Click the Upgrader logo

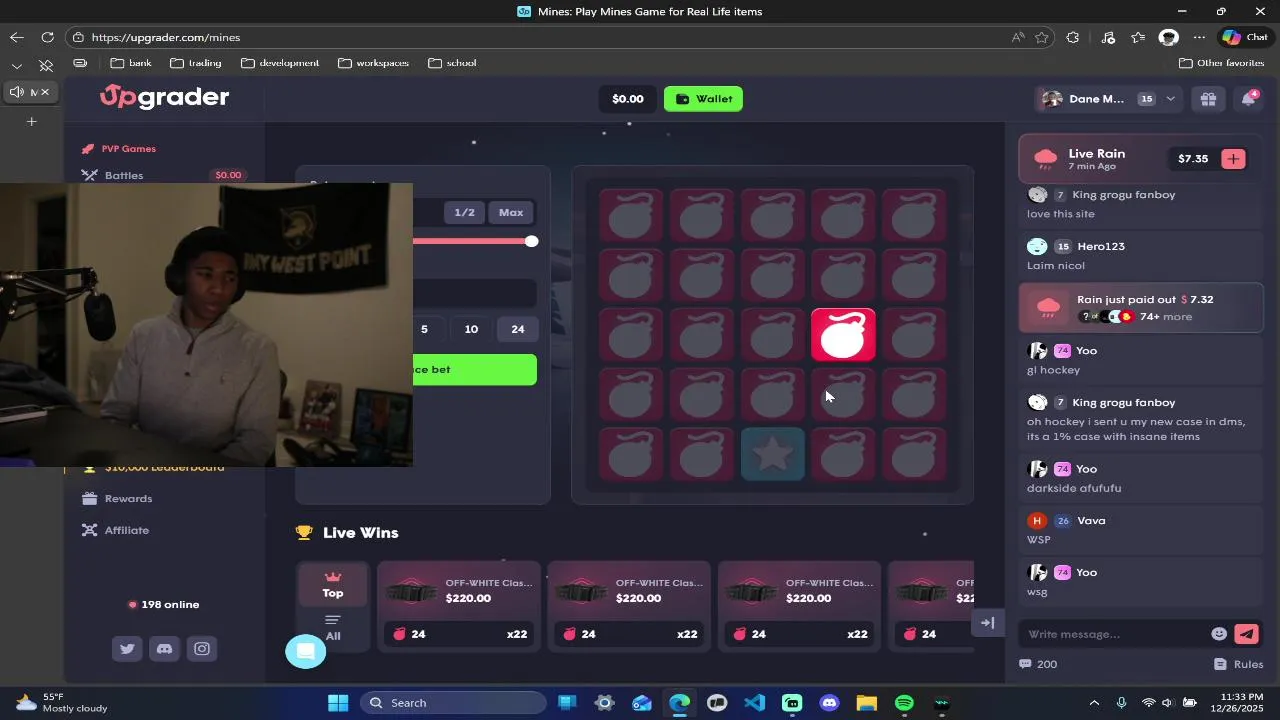(x=165, y=97)
